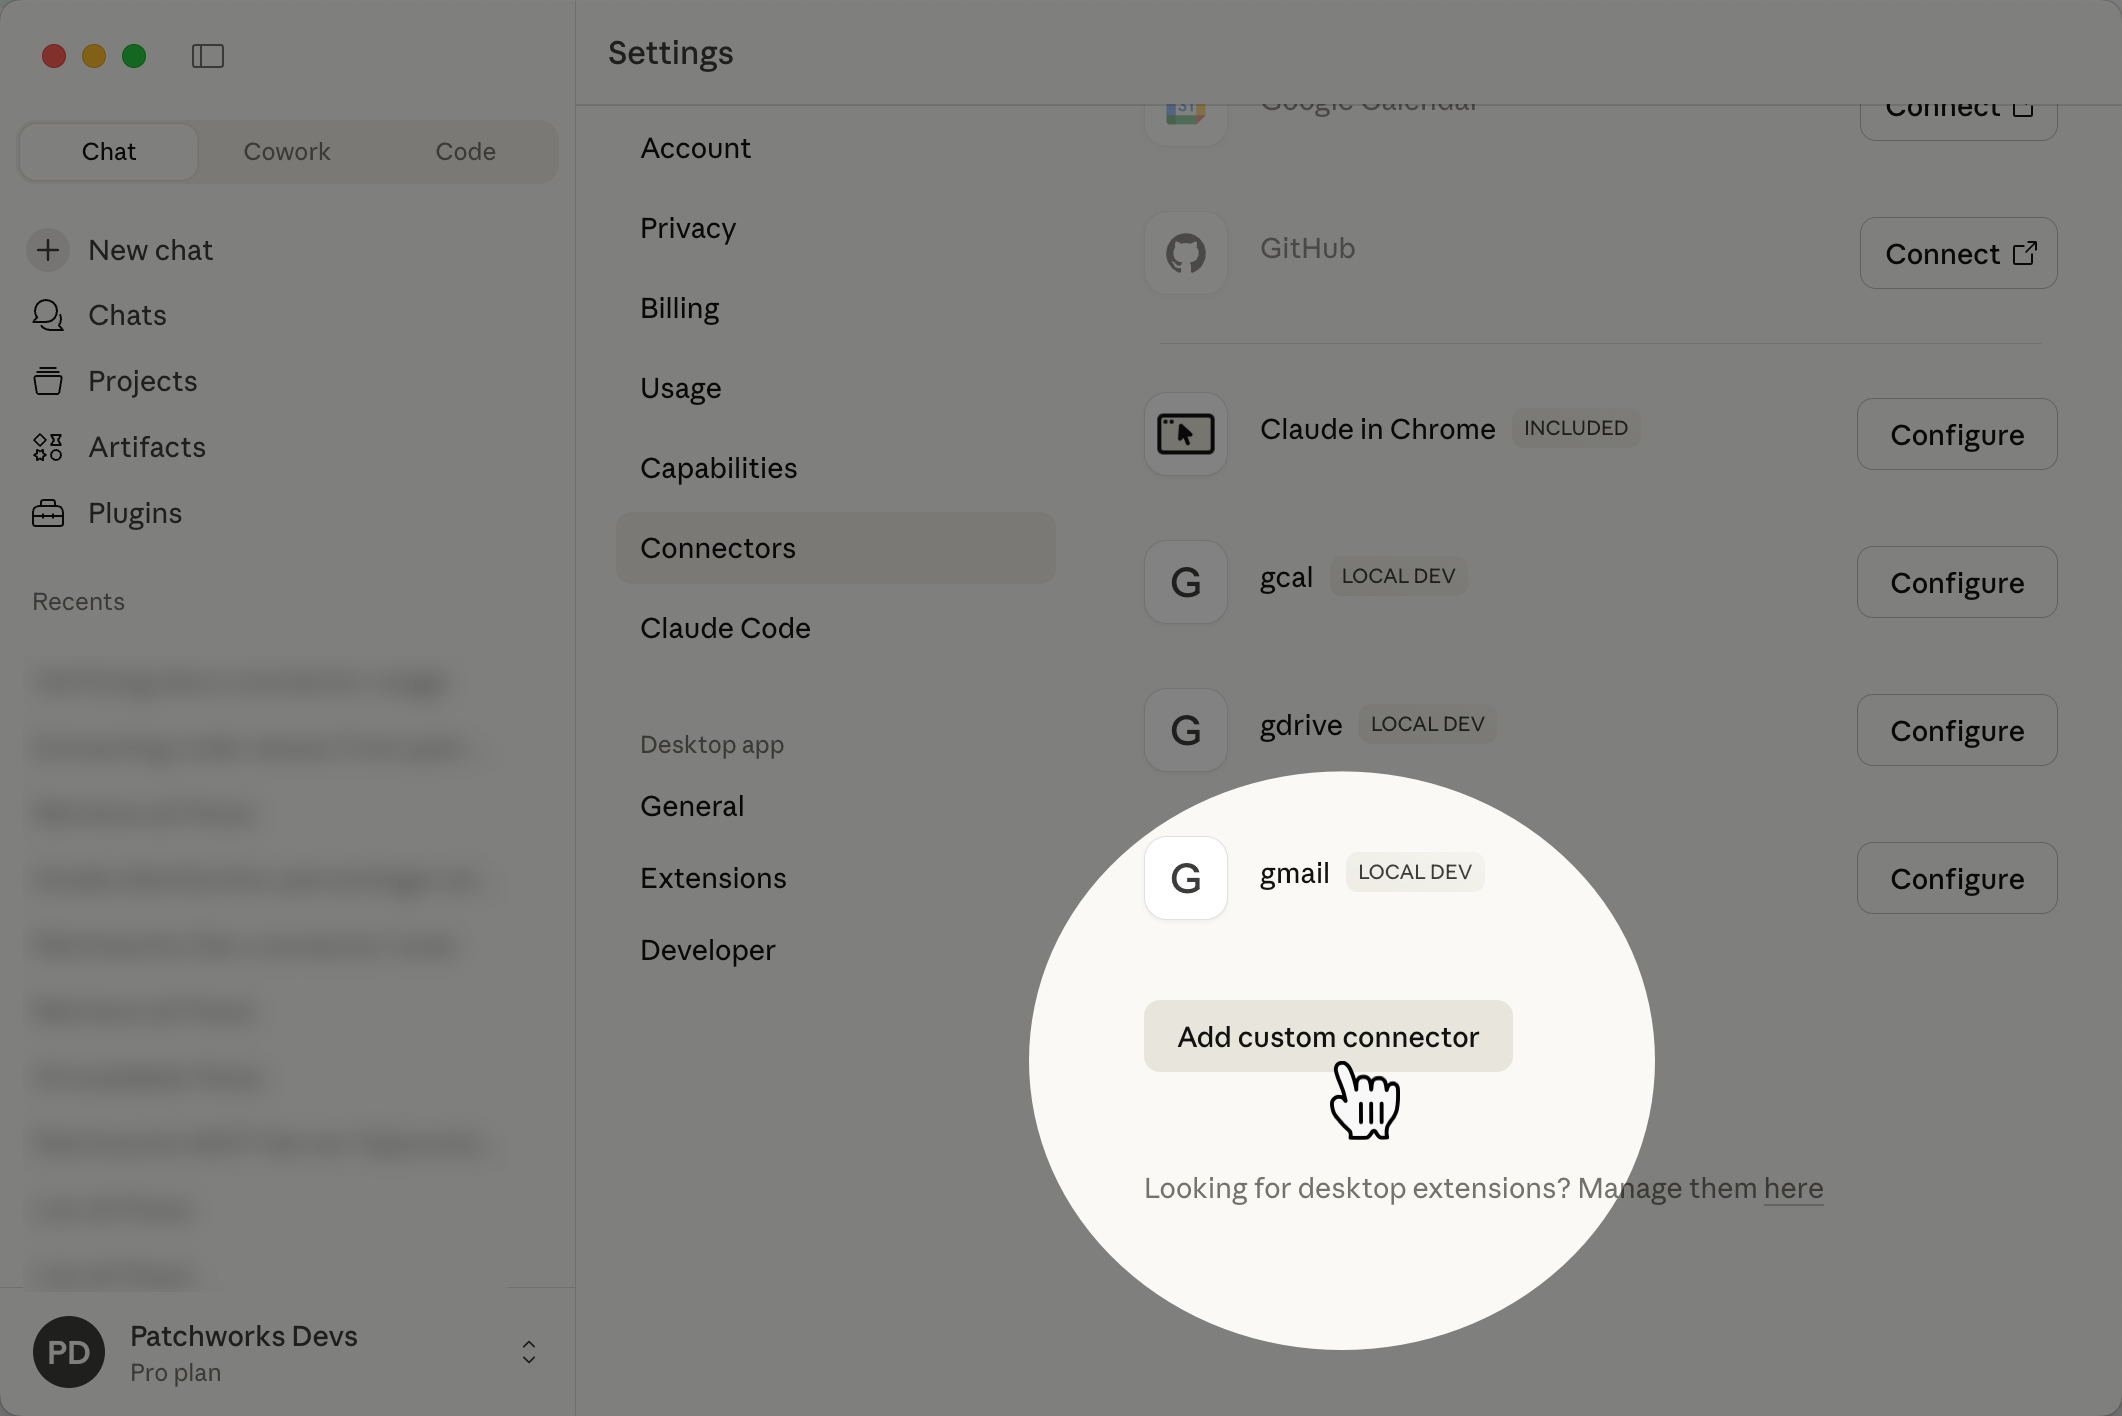Image resolution: width=2122 pixels, height=1416 pixels.
Task: Open Artifacts via shapes icon
Action: (x=48, y=447)
